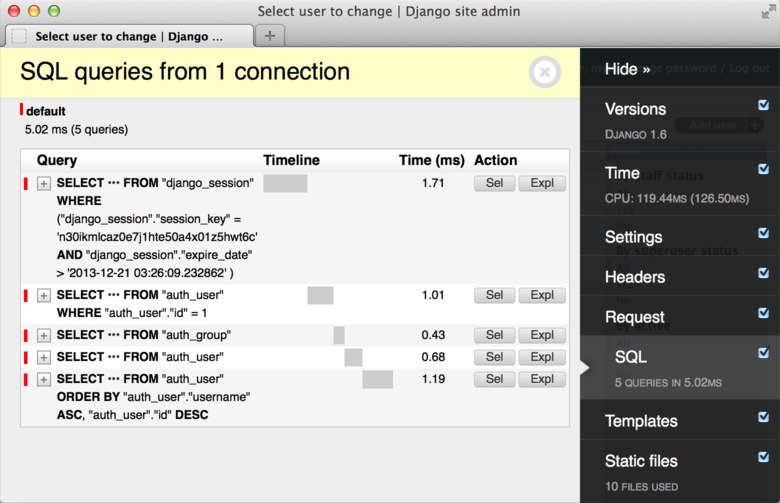Open the Time panel
The width and height of the screenshot is (780, 503).
[622, 173]
